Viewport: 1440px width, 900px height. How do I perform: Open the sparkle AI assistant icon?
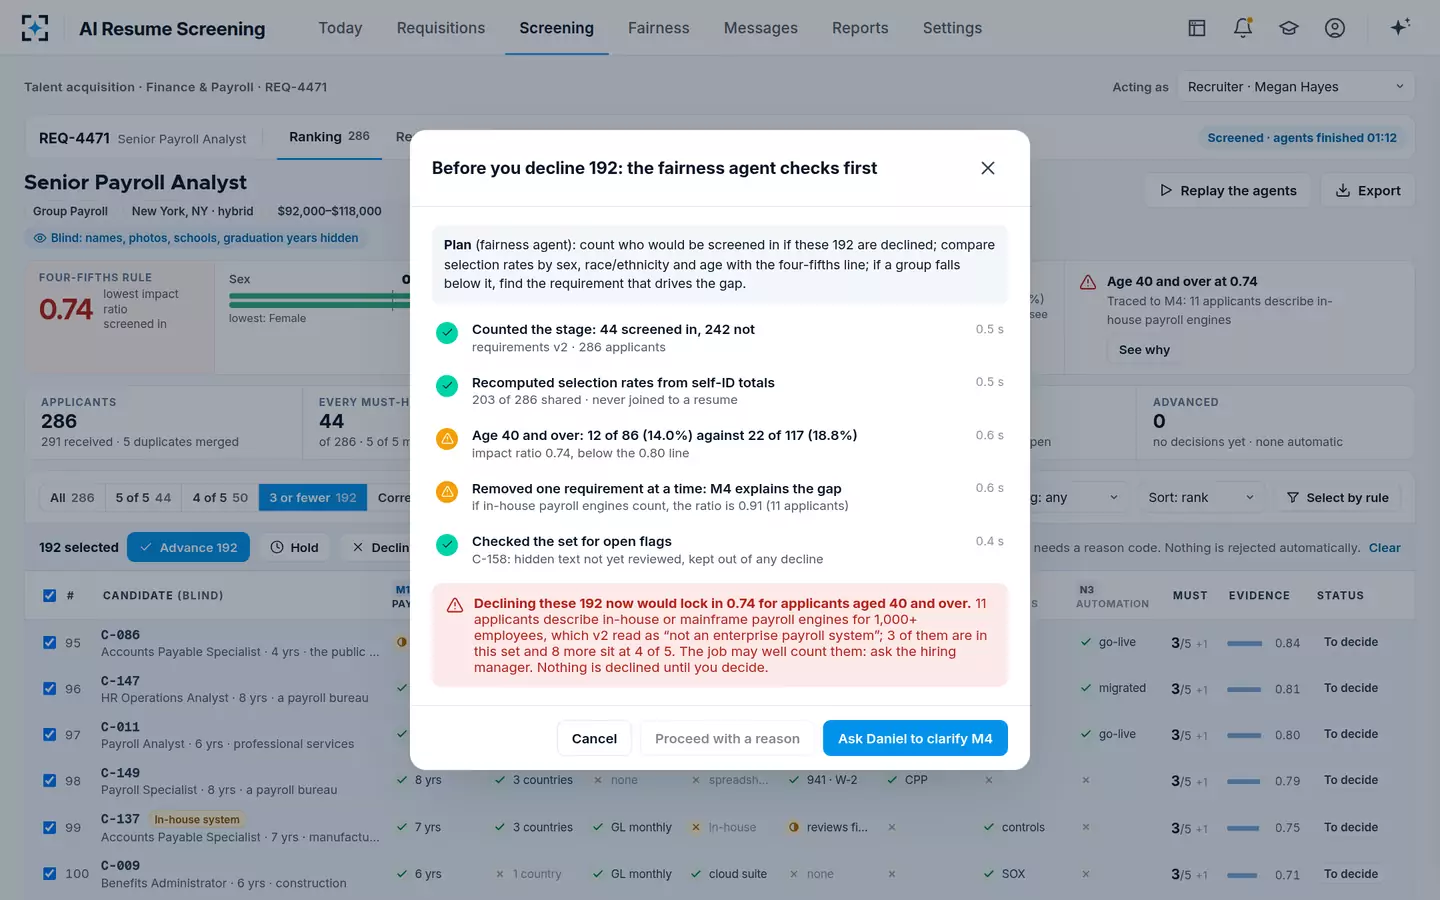1400,27
